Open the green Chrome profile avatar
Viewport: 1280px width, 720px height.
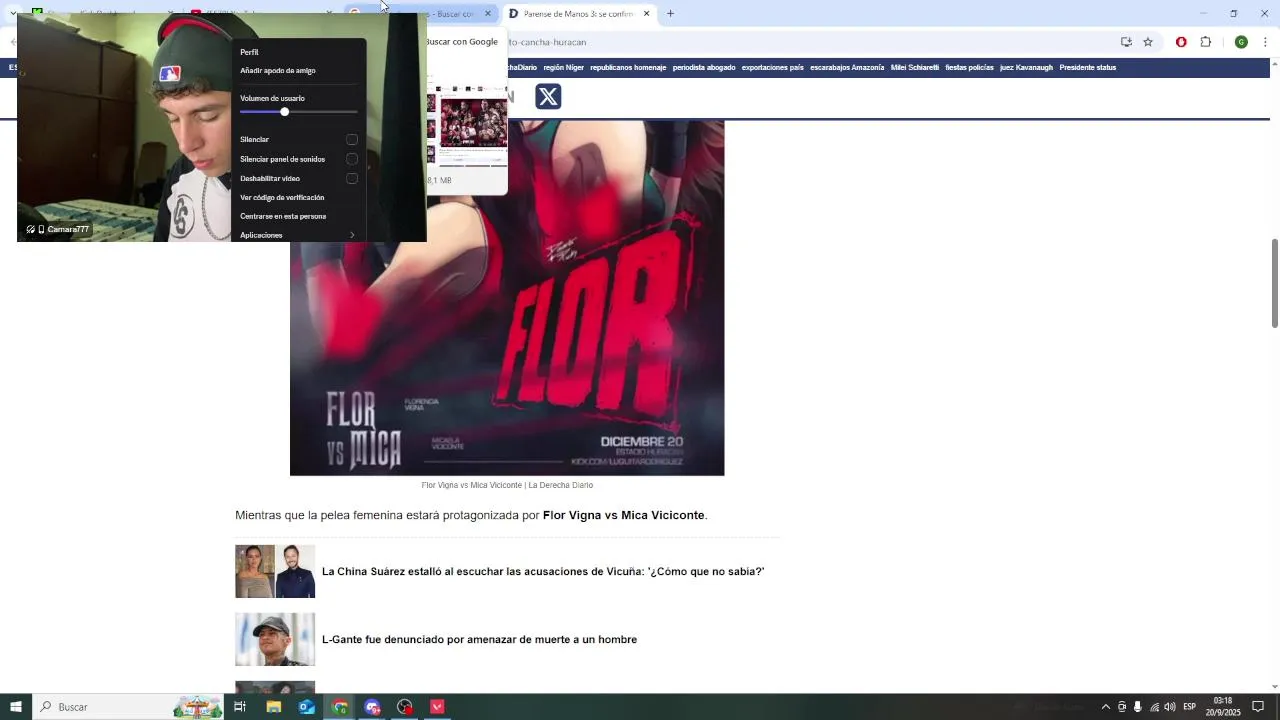(x=1241, y=42)
